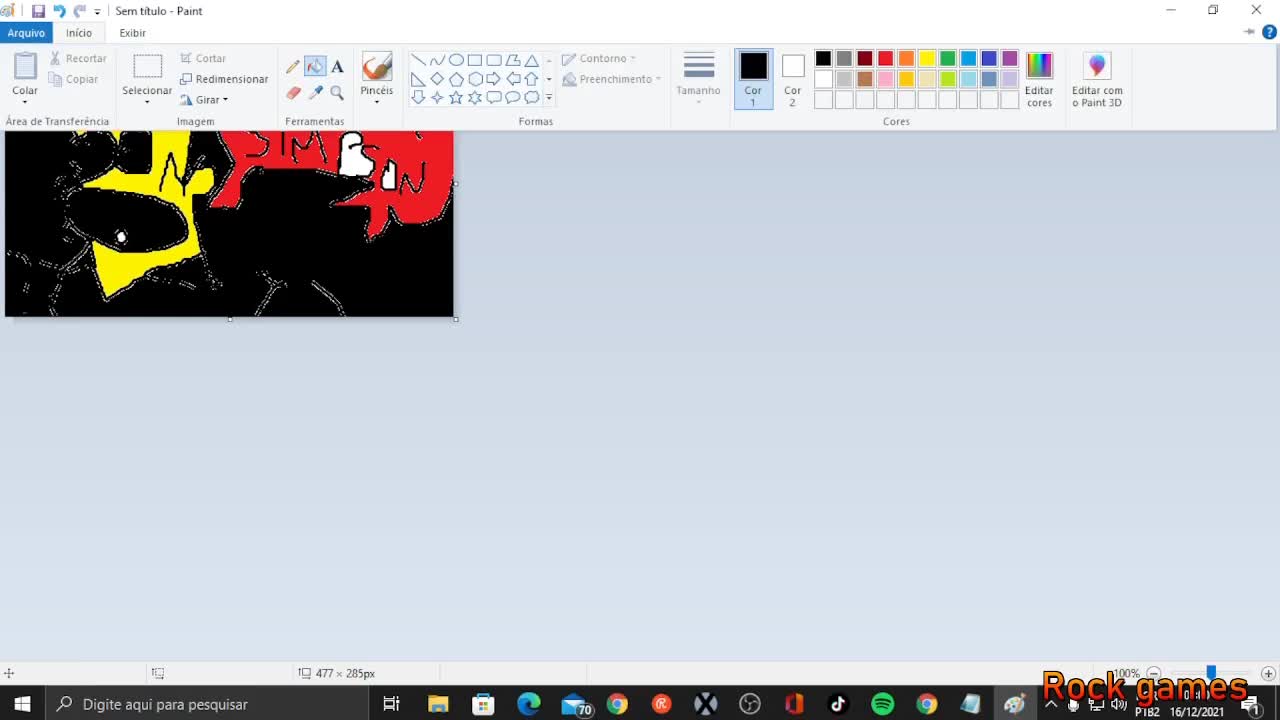The height and width of the screenshot is (720, 1280).
Task: Click the Save icon in quick access
Action: 38,11
